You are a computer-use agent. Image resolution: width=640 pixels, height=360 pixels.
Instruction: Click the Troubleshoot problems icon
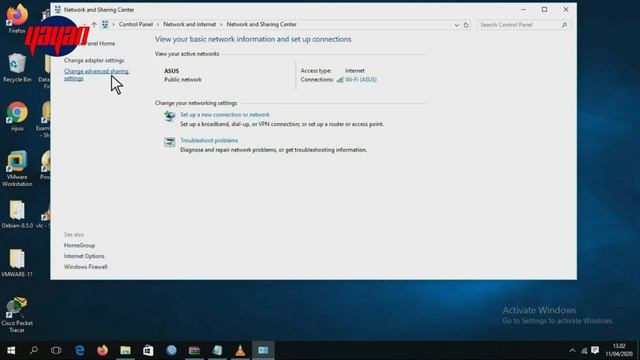coord(169,142)
